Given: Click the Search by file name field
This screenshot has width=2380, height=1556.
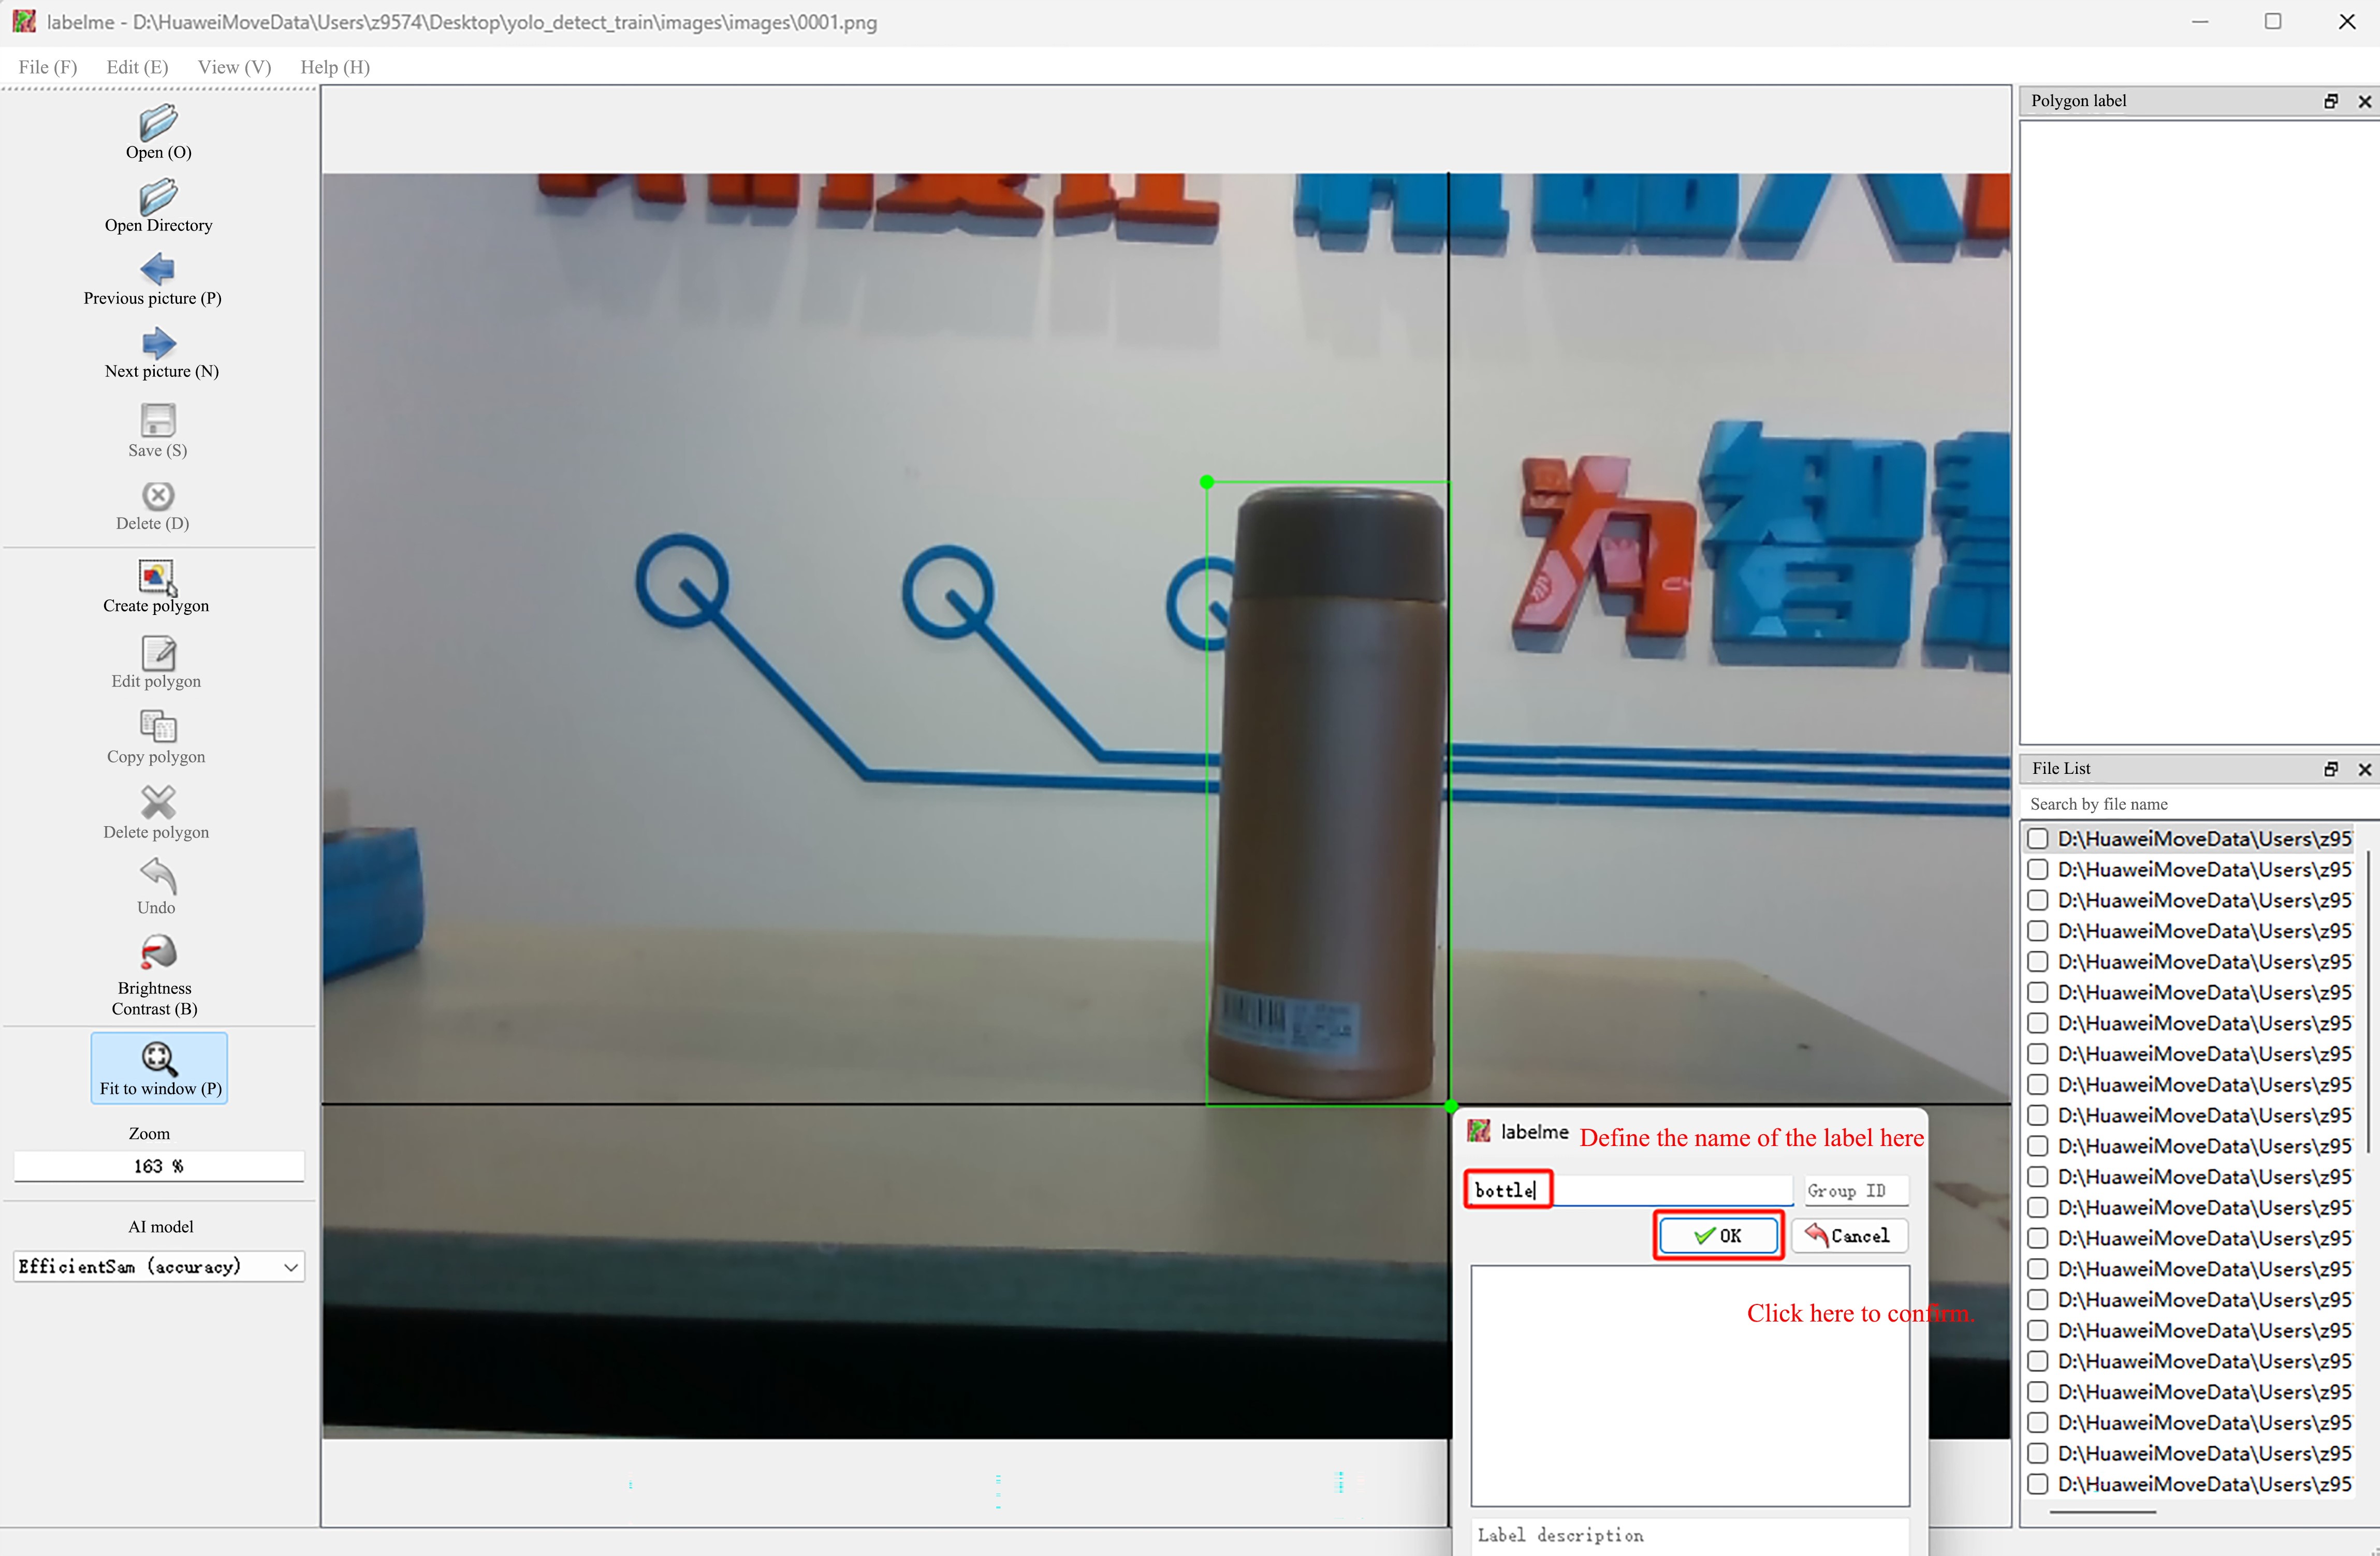Looking at the screenshot, I should [2190, 804].
